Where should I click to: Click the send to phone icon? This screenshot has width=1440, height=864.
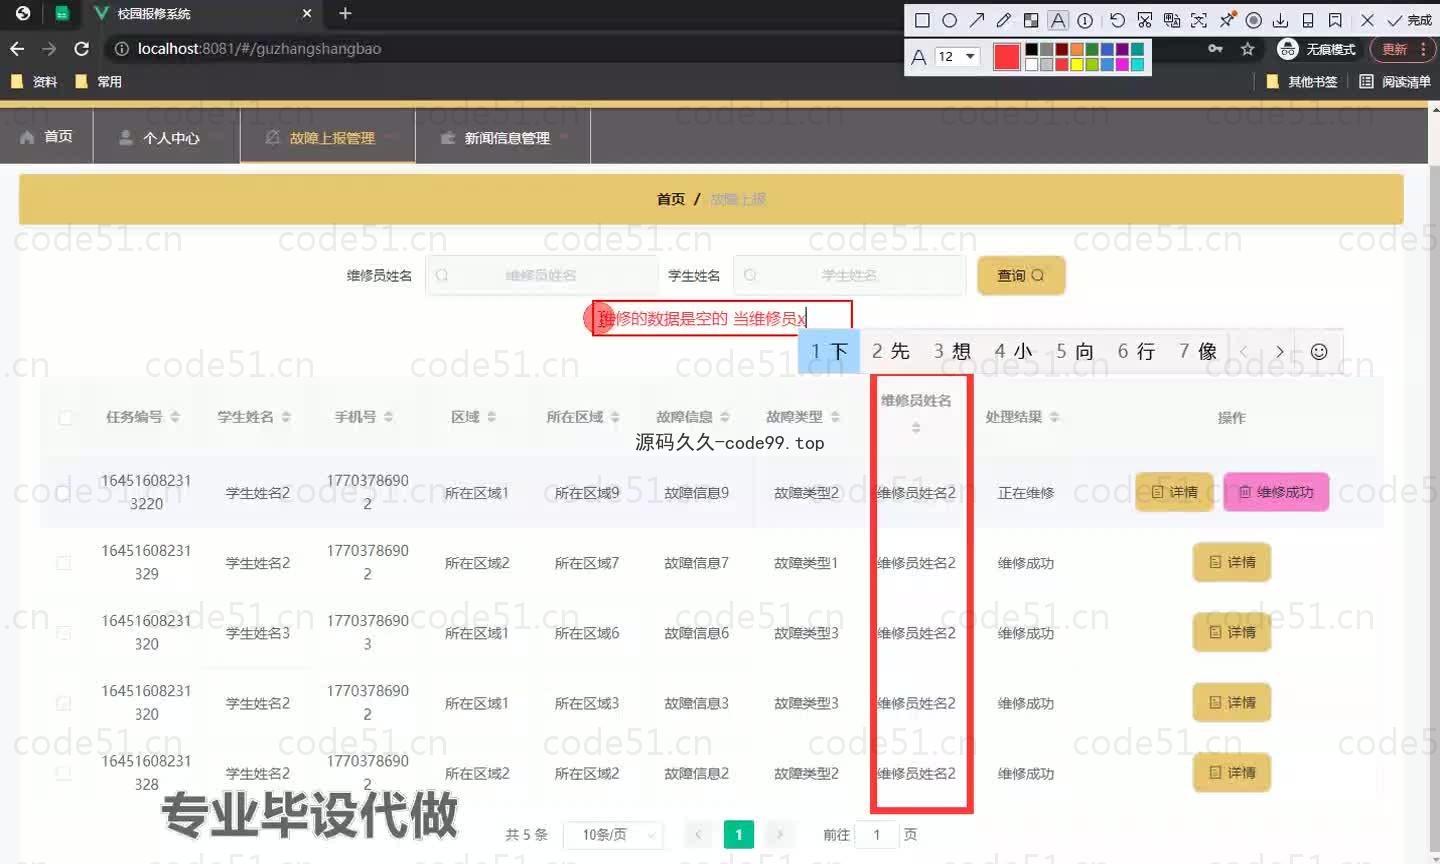click(1307, 20)
